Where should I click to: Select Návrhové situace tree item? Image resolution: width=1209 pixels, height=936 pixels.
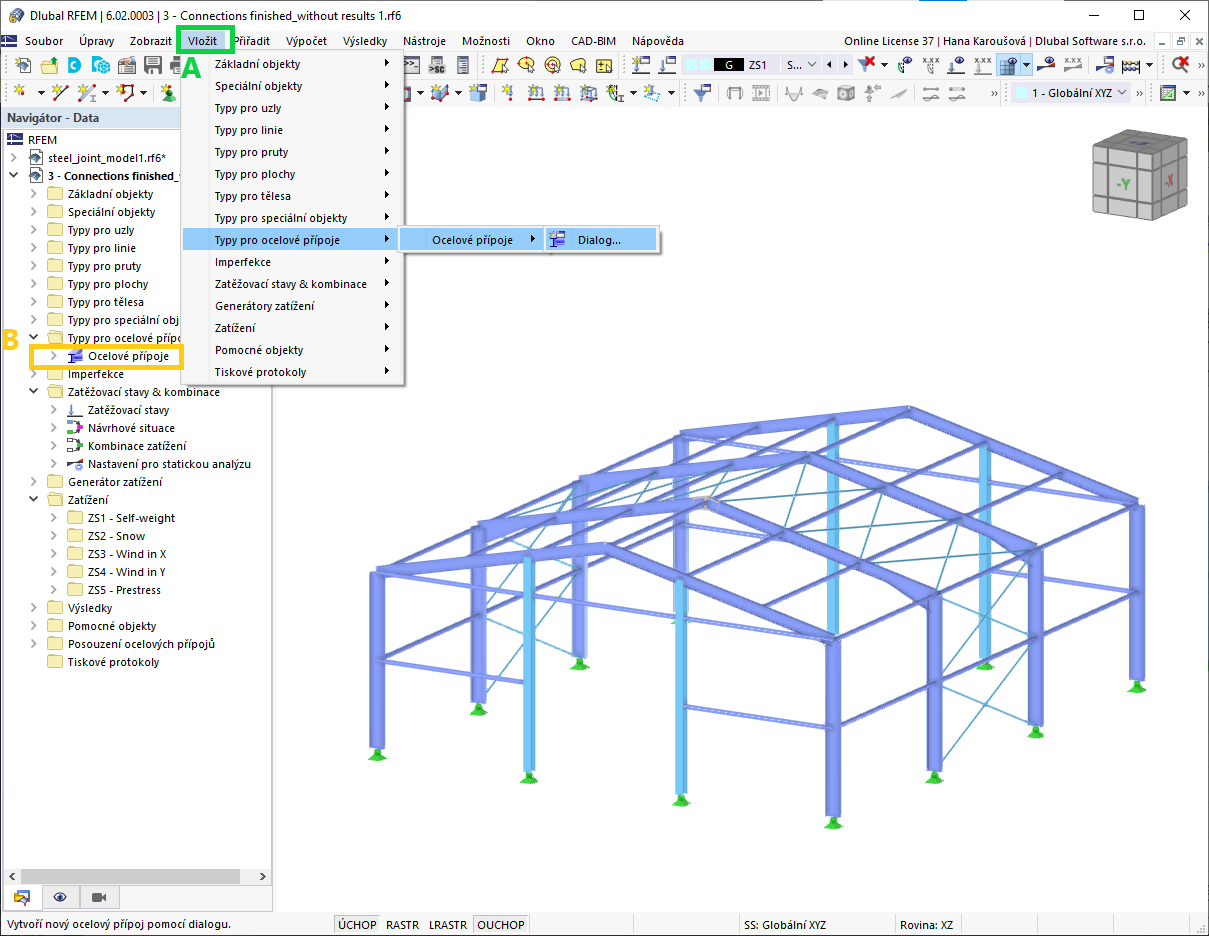131,428
